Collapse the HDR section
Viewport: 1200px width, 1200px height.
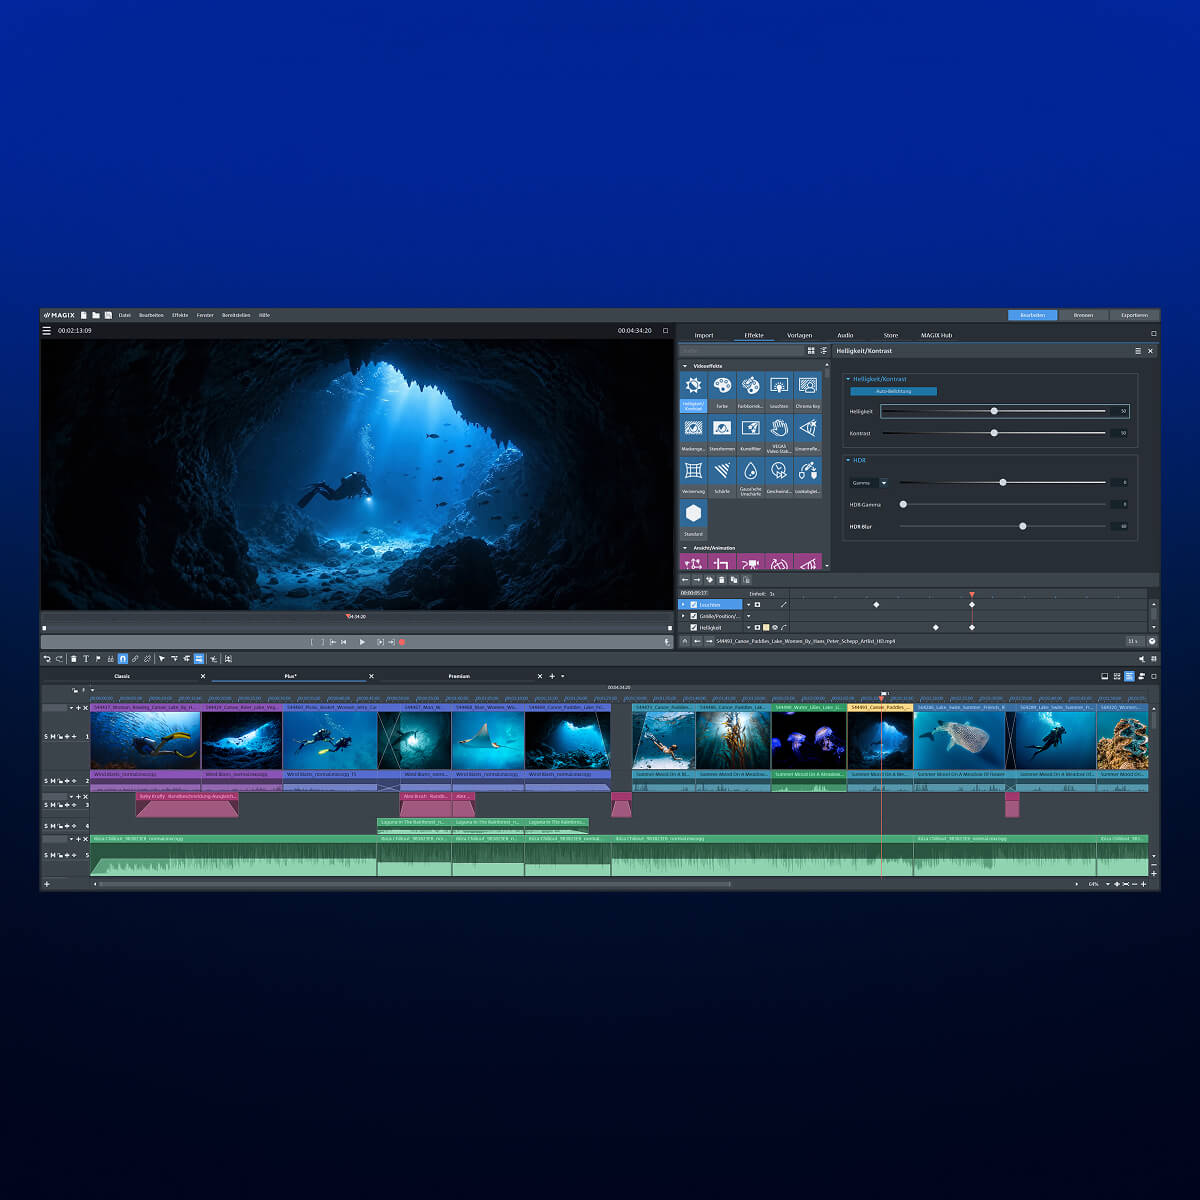click(x=848, y=460)
